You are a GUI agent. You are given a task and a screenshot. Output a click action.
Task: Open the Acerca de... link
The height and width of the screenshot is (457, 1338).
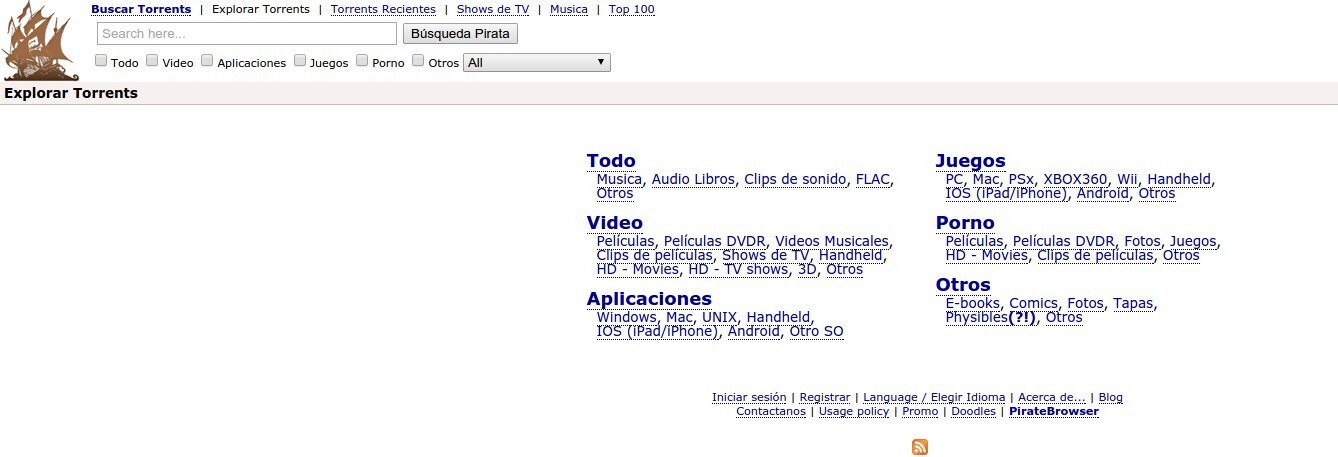pos(1052,398)
